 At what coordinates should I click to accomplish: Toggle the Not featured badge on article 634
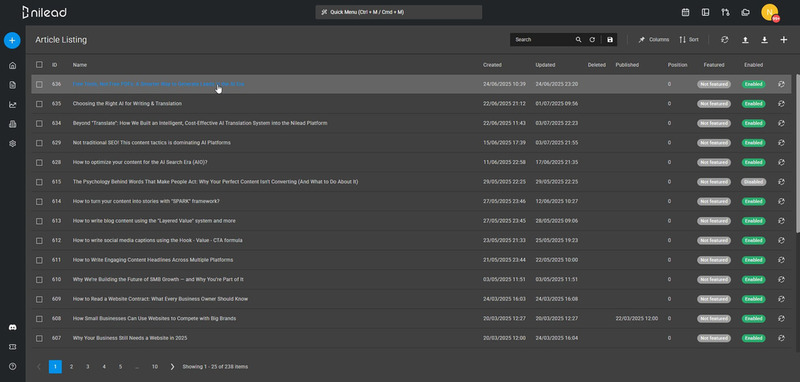point(714,123)
